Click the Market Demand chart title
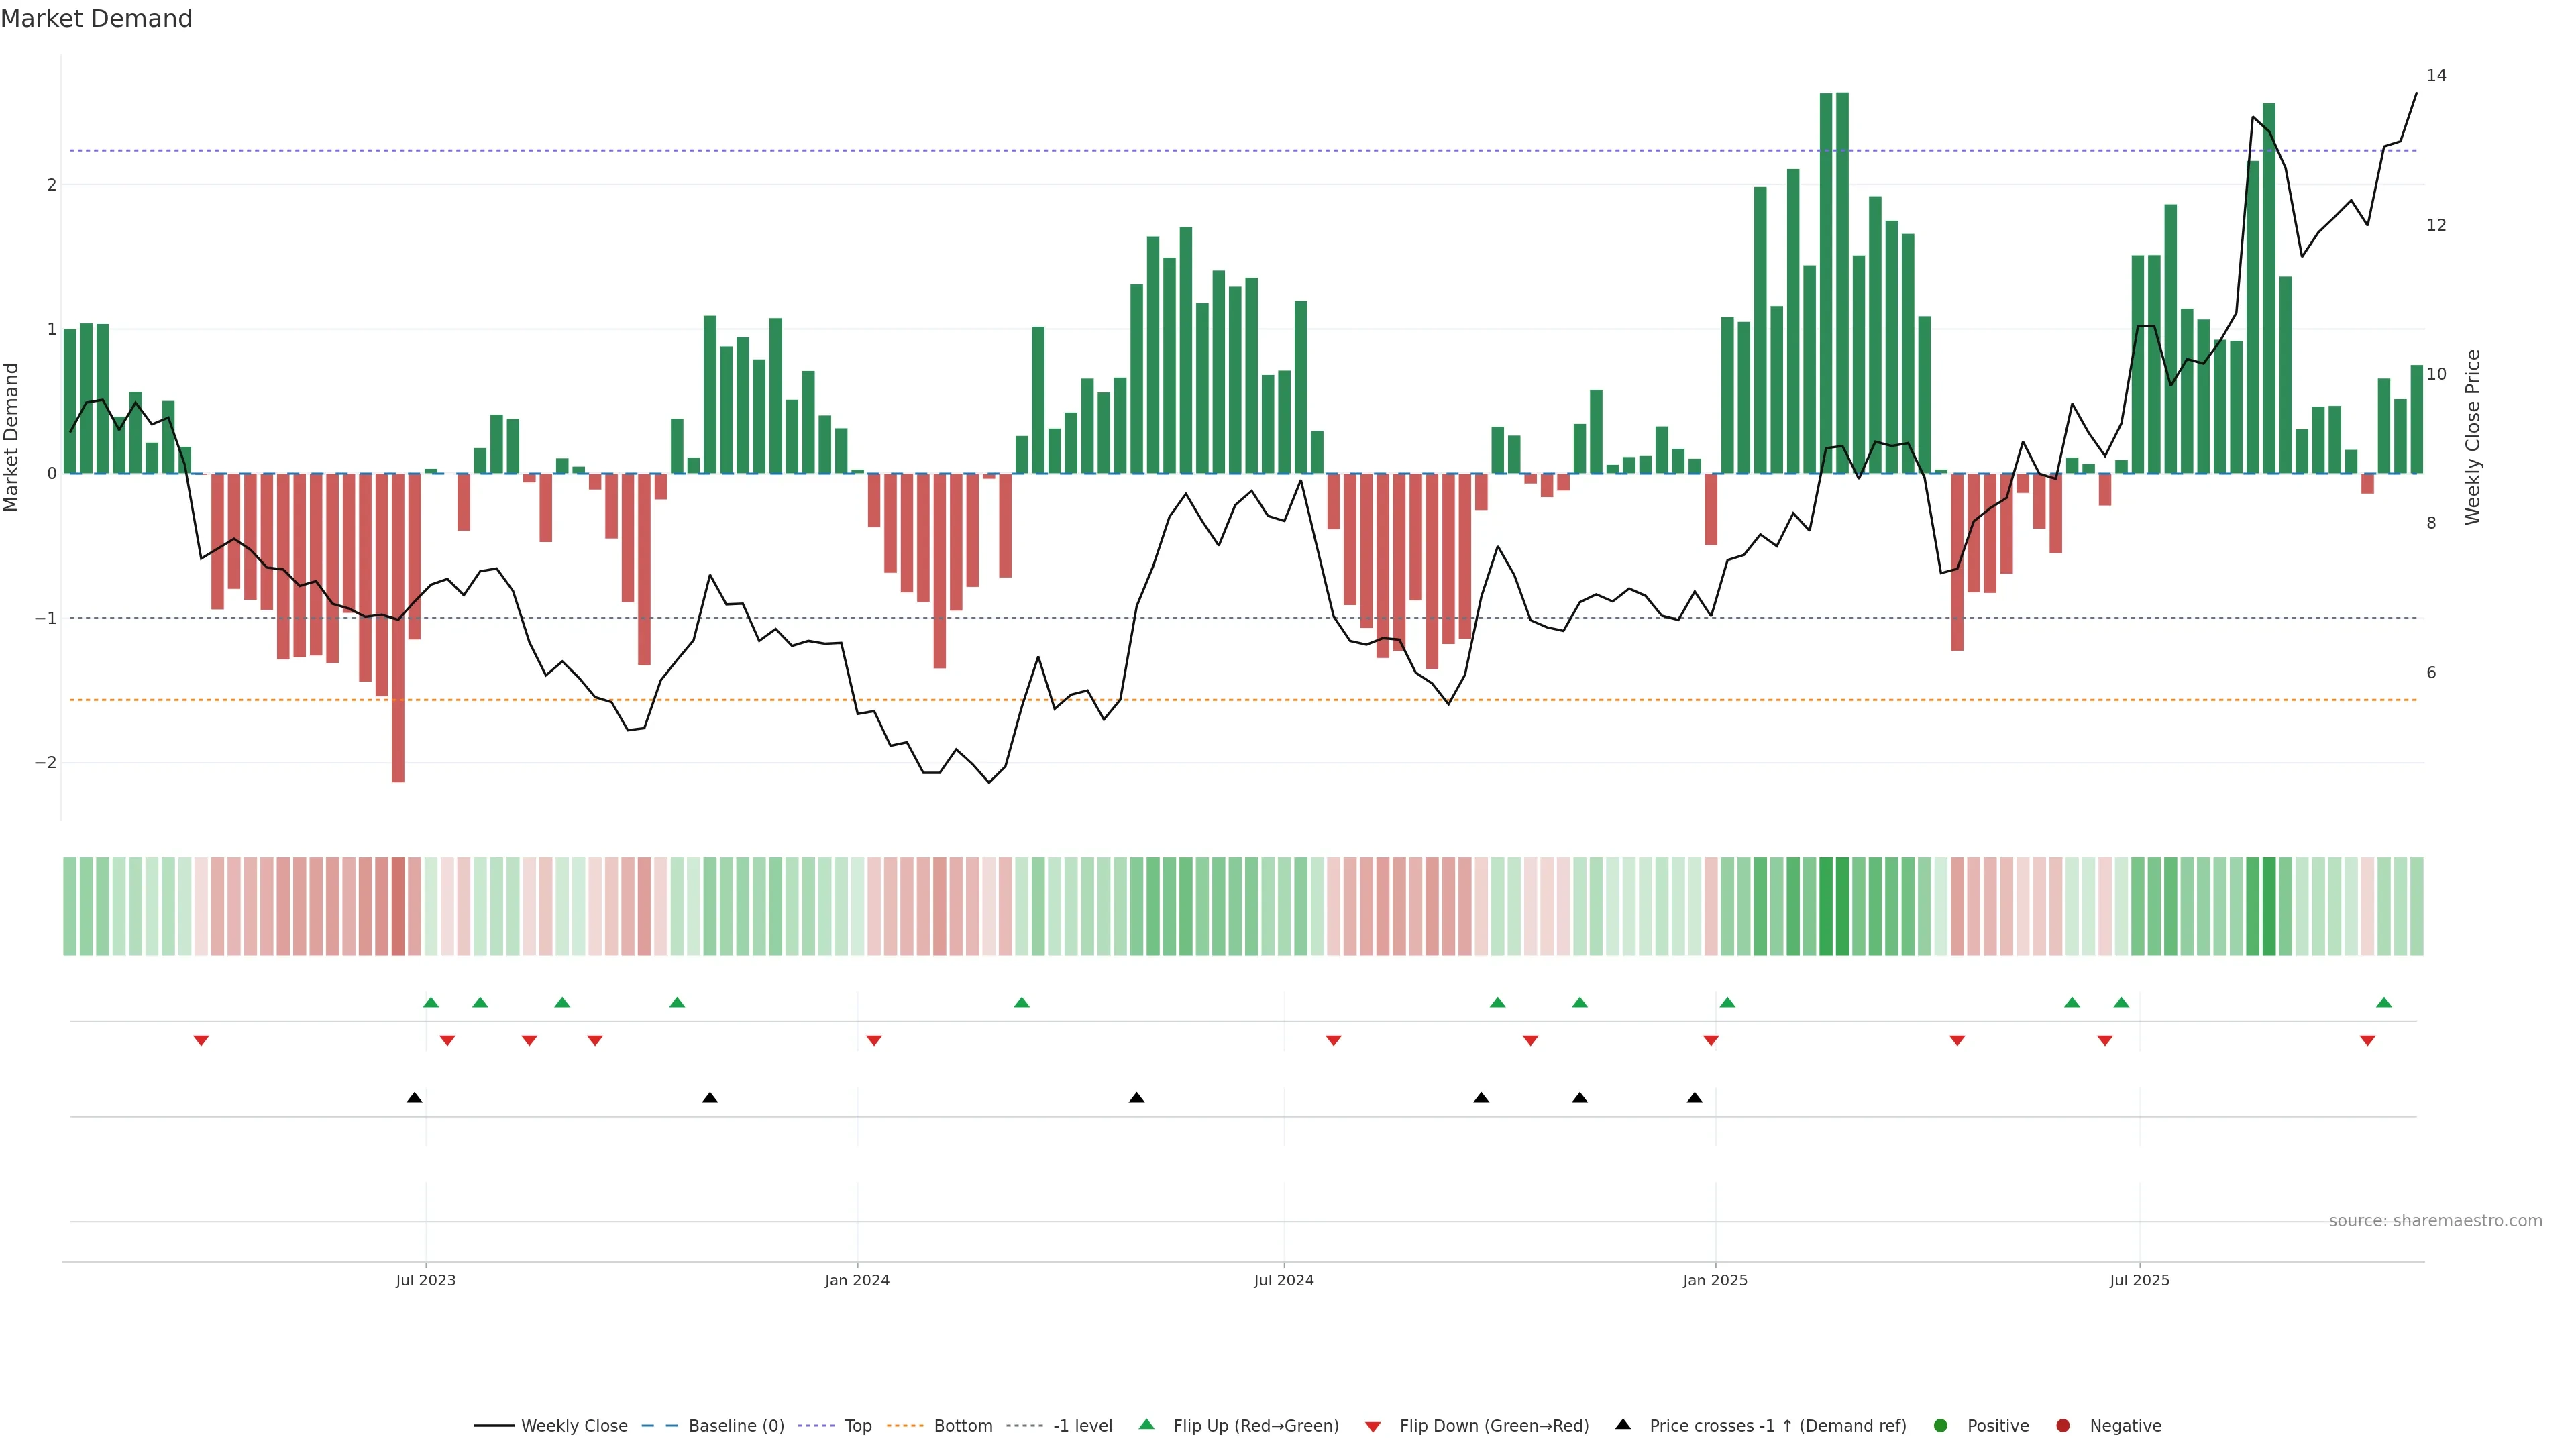Viewport: 2576px width, 1449px height. pos(96,19)
